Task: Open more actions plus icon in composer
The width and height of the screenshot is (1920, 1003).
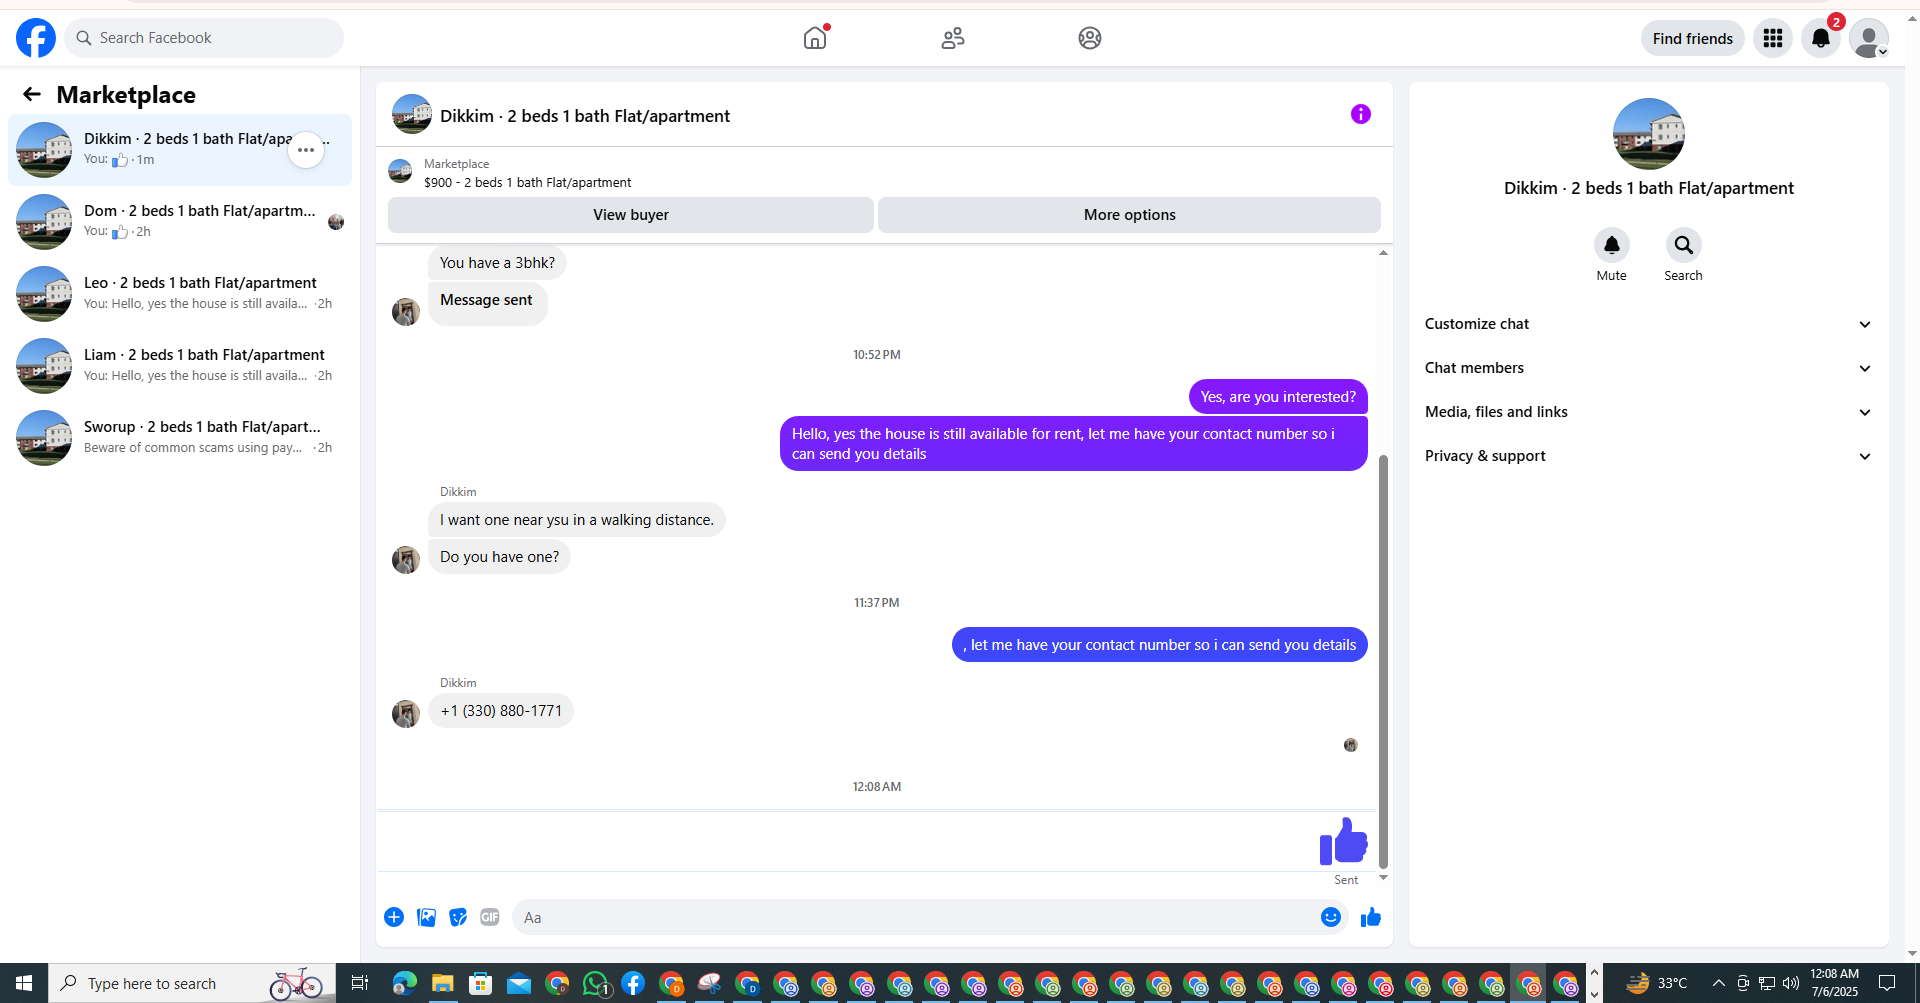Action: tap(394, 917)
